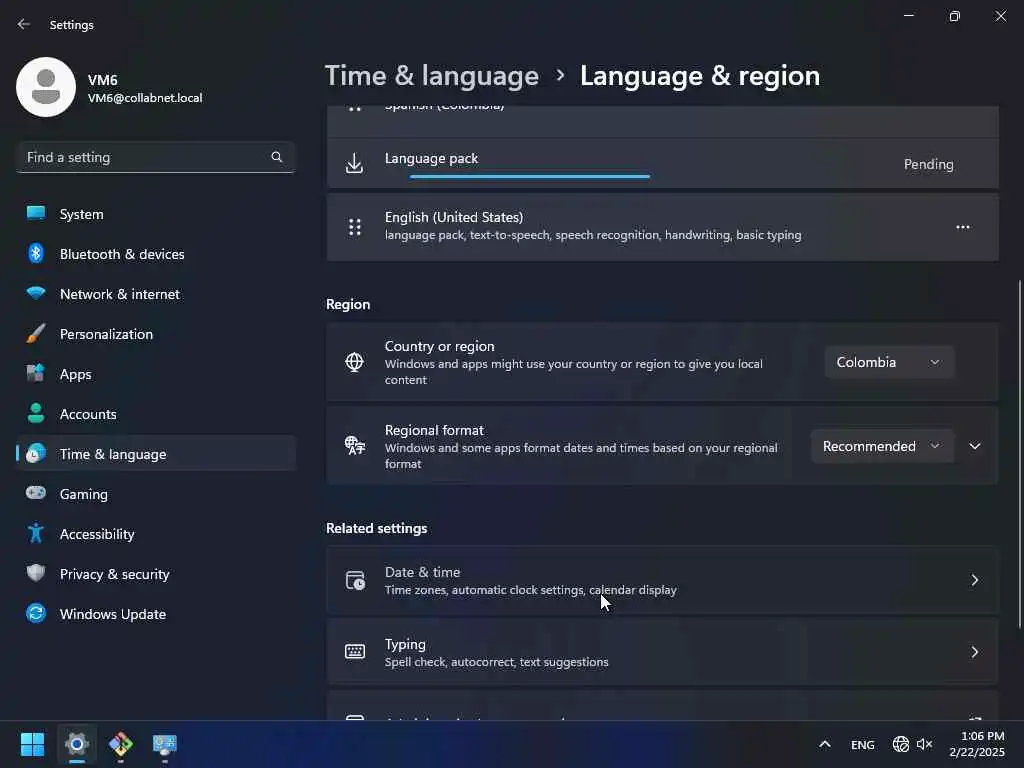Click the Time & language clock globe icon
The width and height of the screenshot is (1024, 768).
click(x=36, y=453)
